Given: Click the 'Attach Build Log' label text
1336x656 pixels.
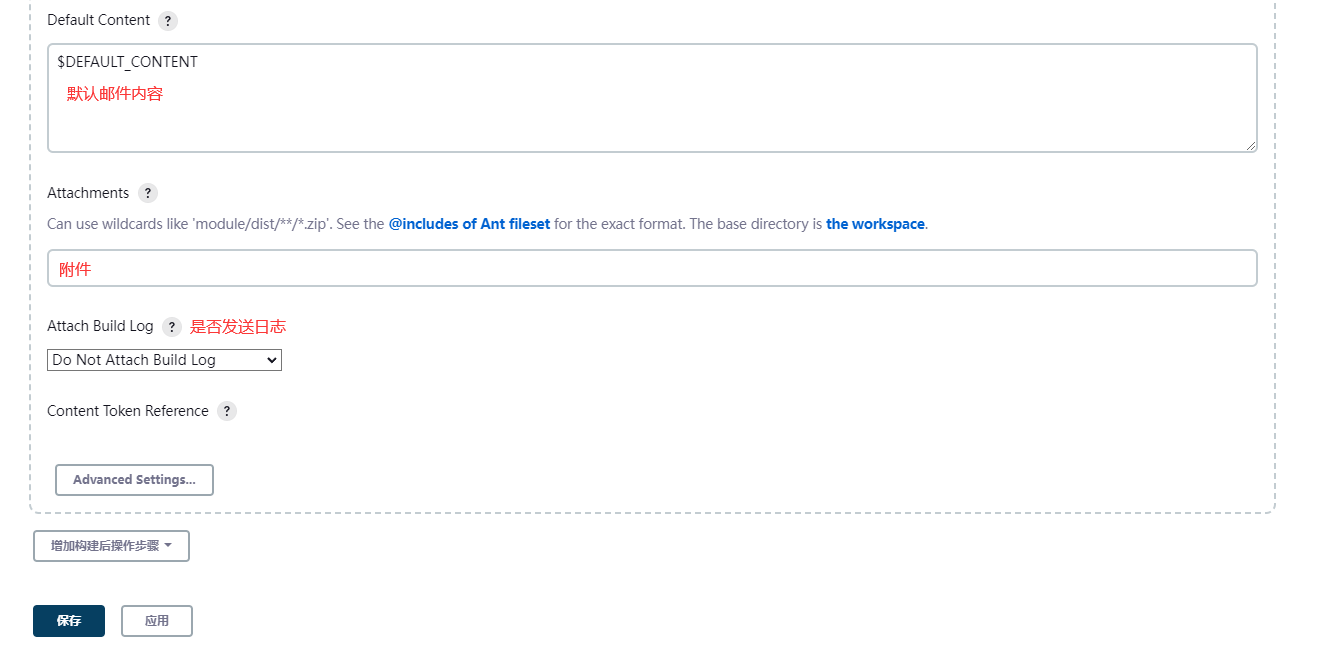Looking at the screenshot, I should [x=100, y=326].
